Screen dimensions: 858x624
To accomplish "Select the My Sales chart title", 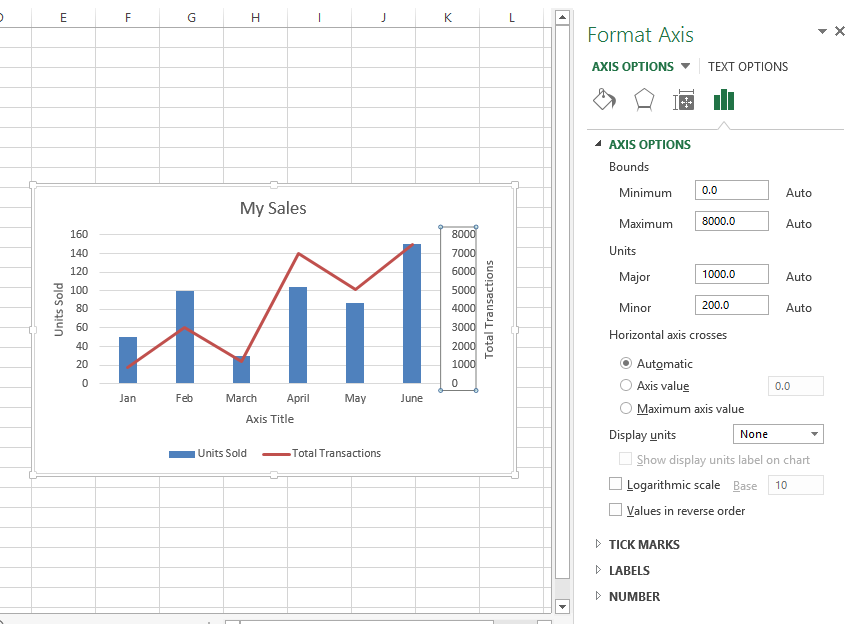I will [271, 208].
